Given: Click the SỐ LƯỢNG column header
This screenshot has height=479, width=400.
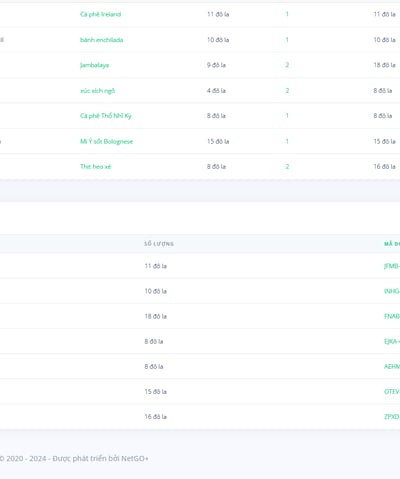Looking at the screenshot, I should point(159,244).
